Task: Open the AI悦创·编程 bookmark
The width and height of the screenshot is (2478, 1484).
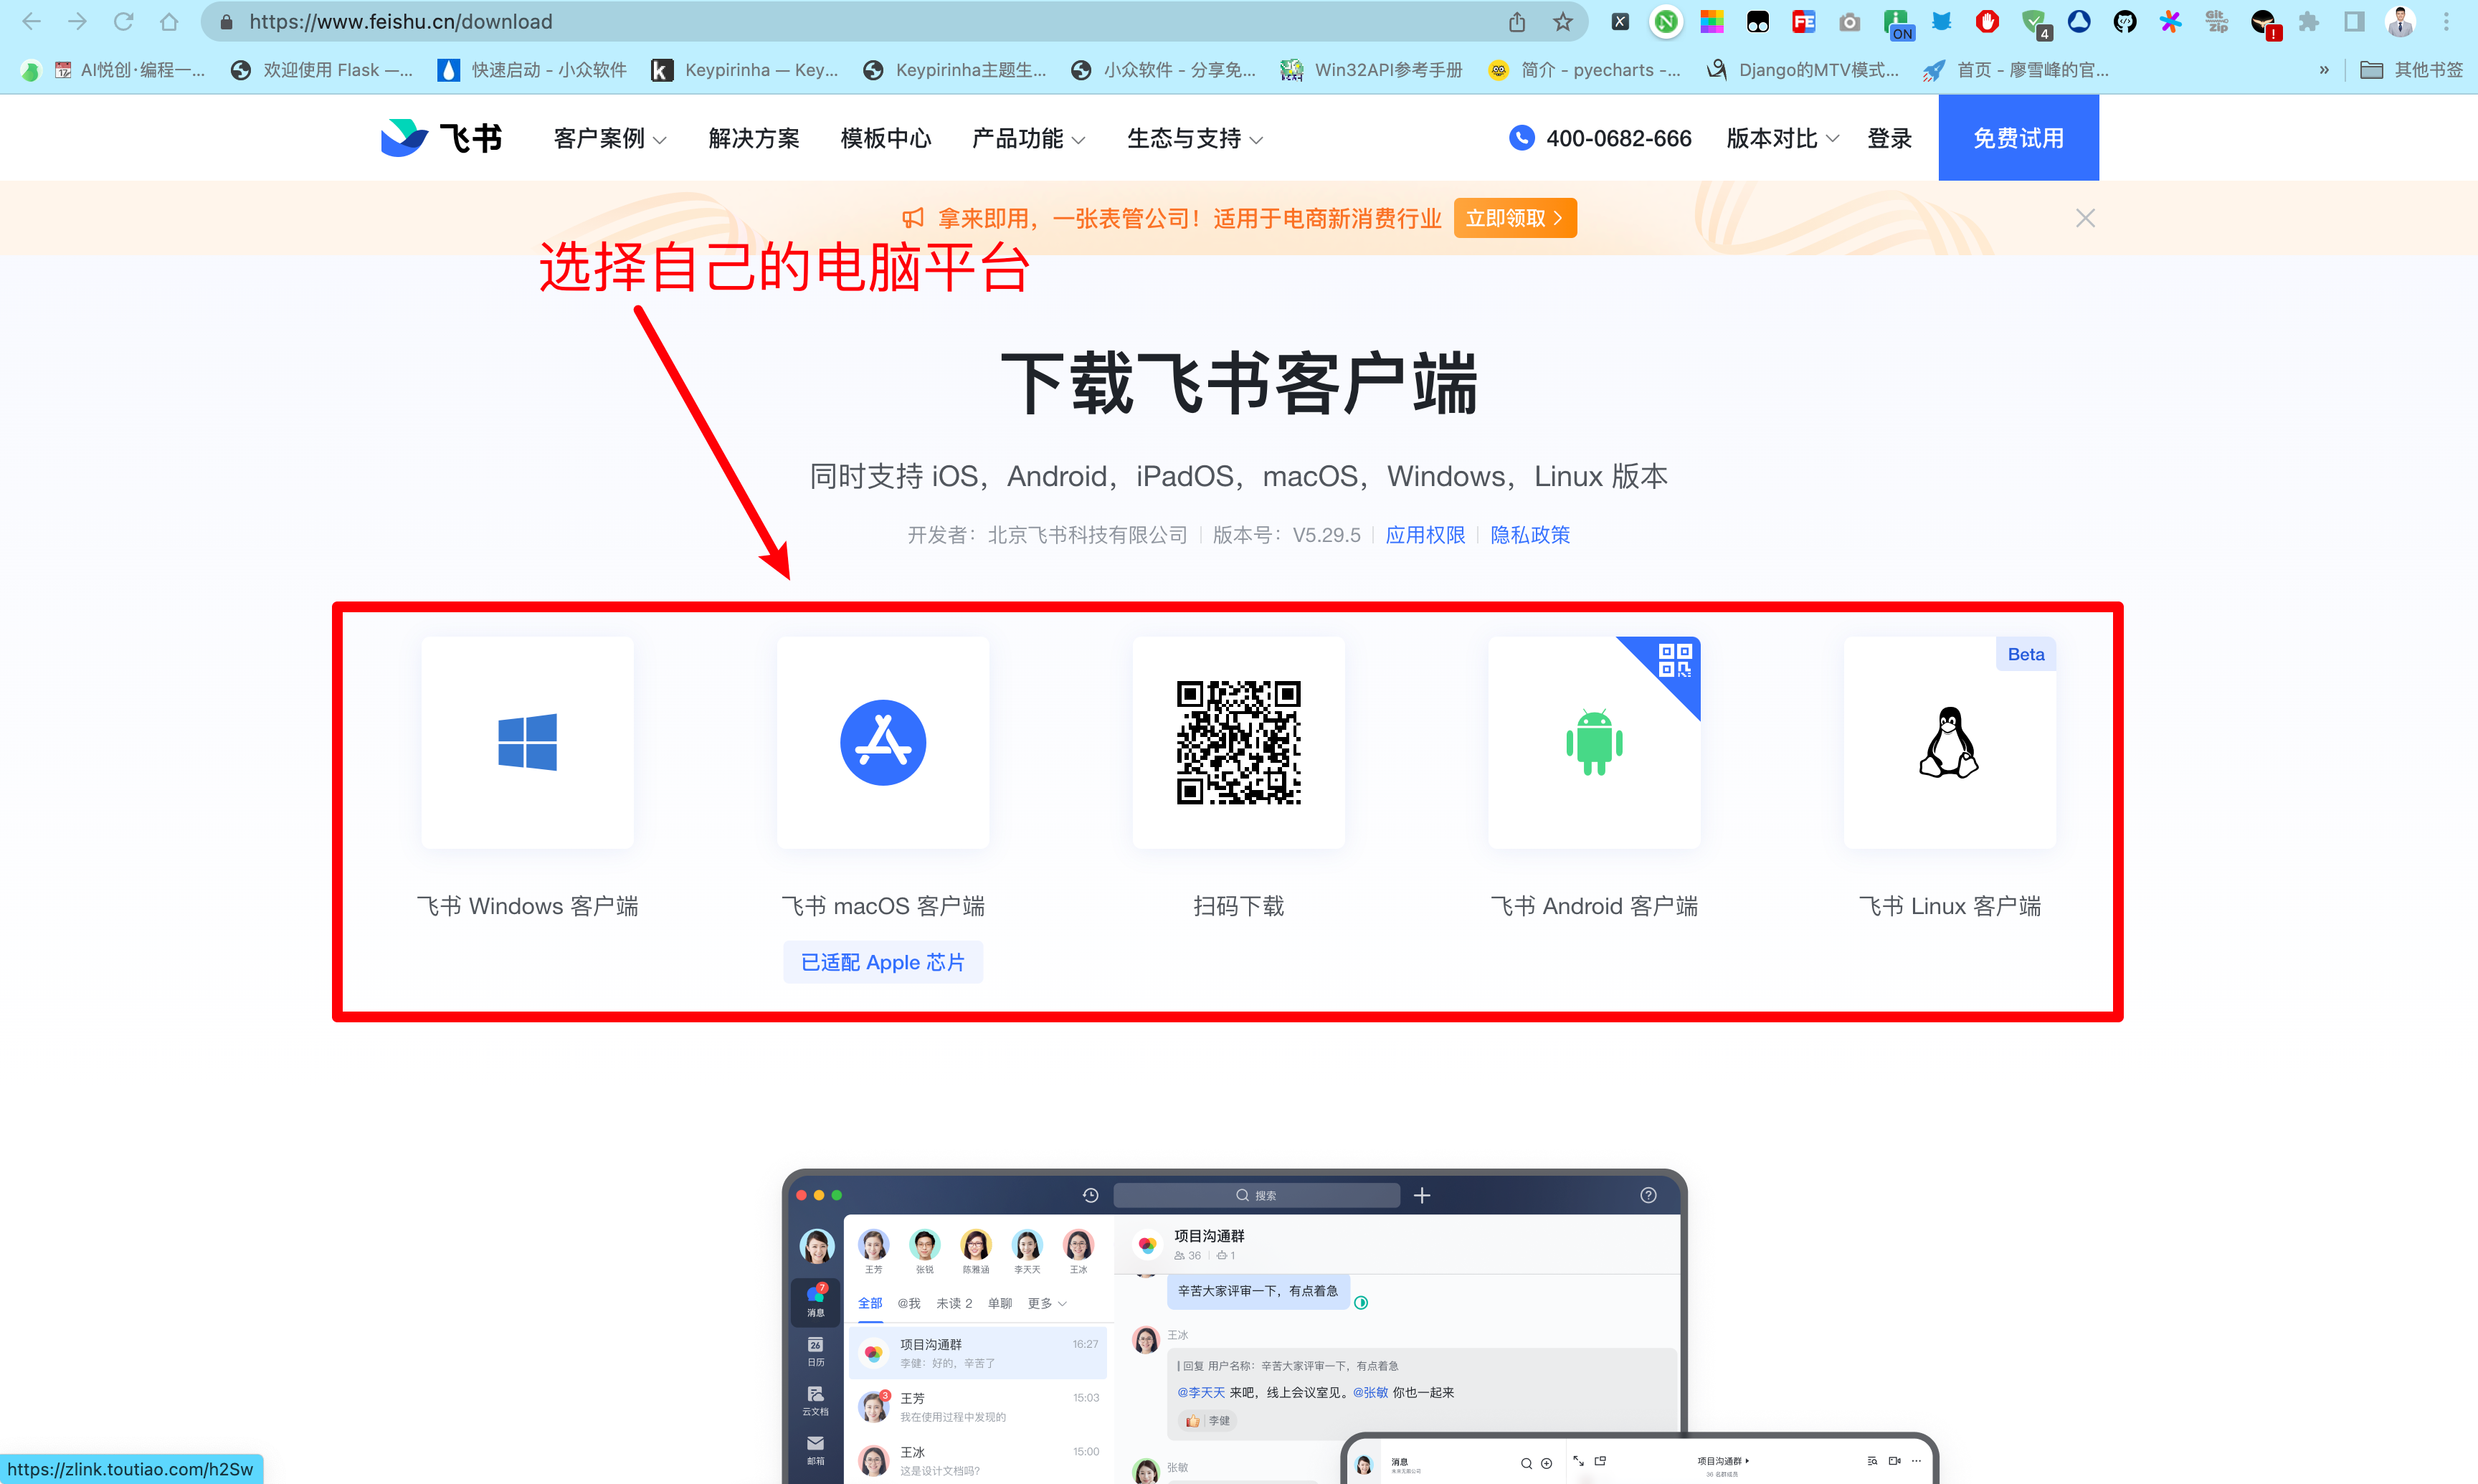Action: coord(129,69)
